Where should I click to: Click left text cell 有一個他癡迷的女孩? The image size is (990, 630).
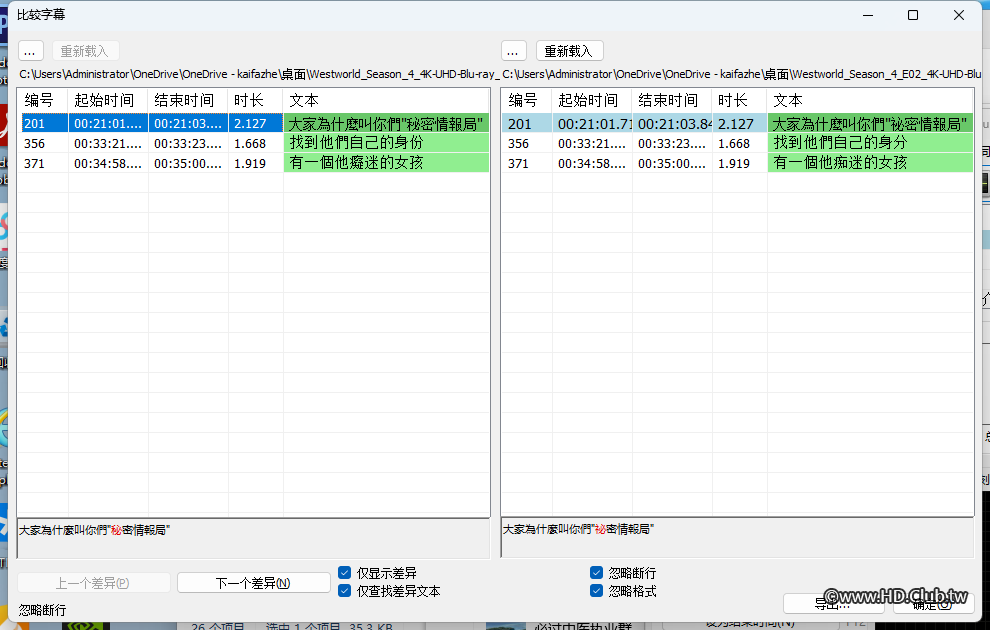tap(386, 163)
